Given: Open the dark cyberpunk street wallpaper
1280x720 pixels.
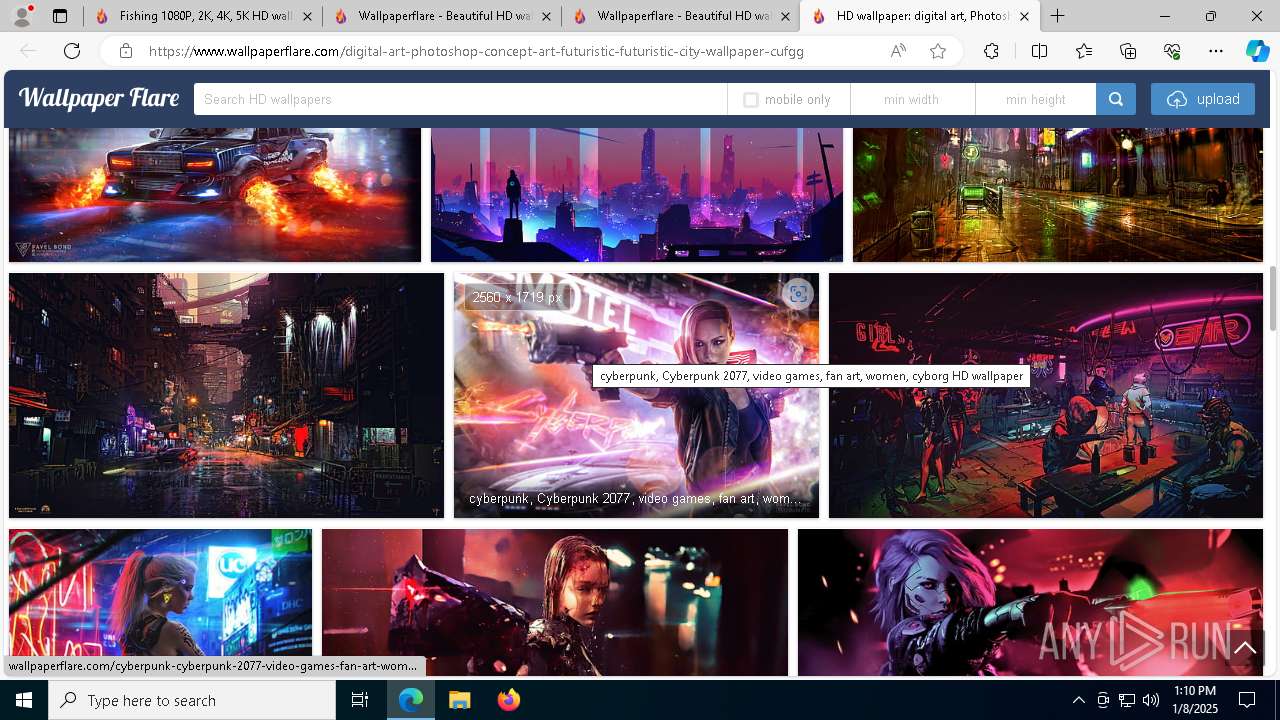Looking at the screenshot, I should click(x=226, y=396).
